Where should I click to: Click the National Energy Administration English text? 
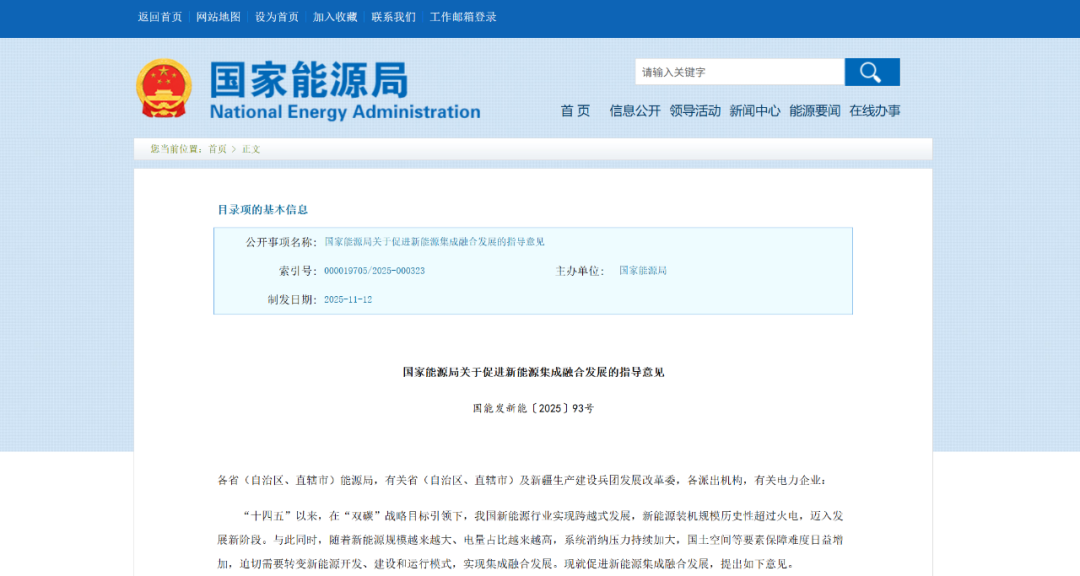[345, 112]
